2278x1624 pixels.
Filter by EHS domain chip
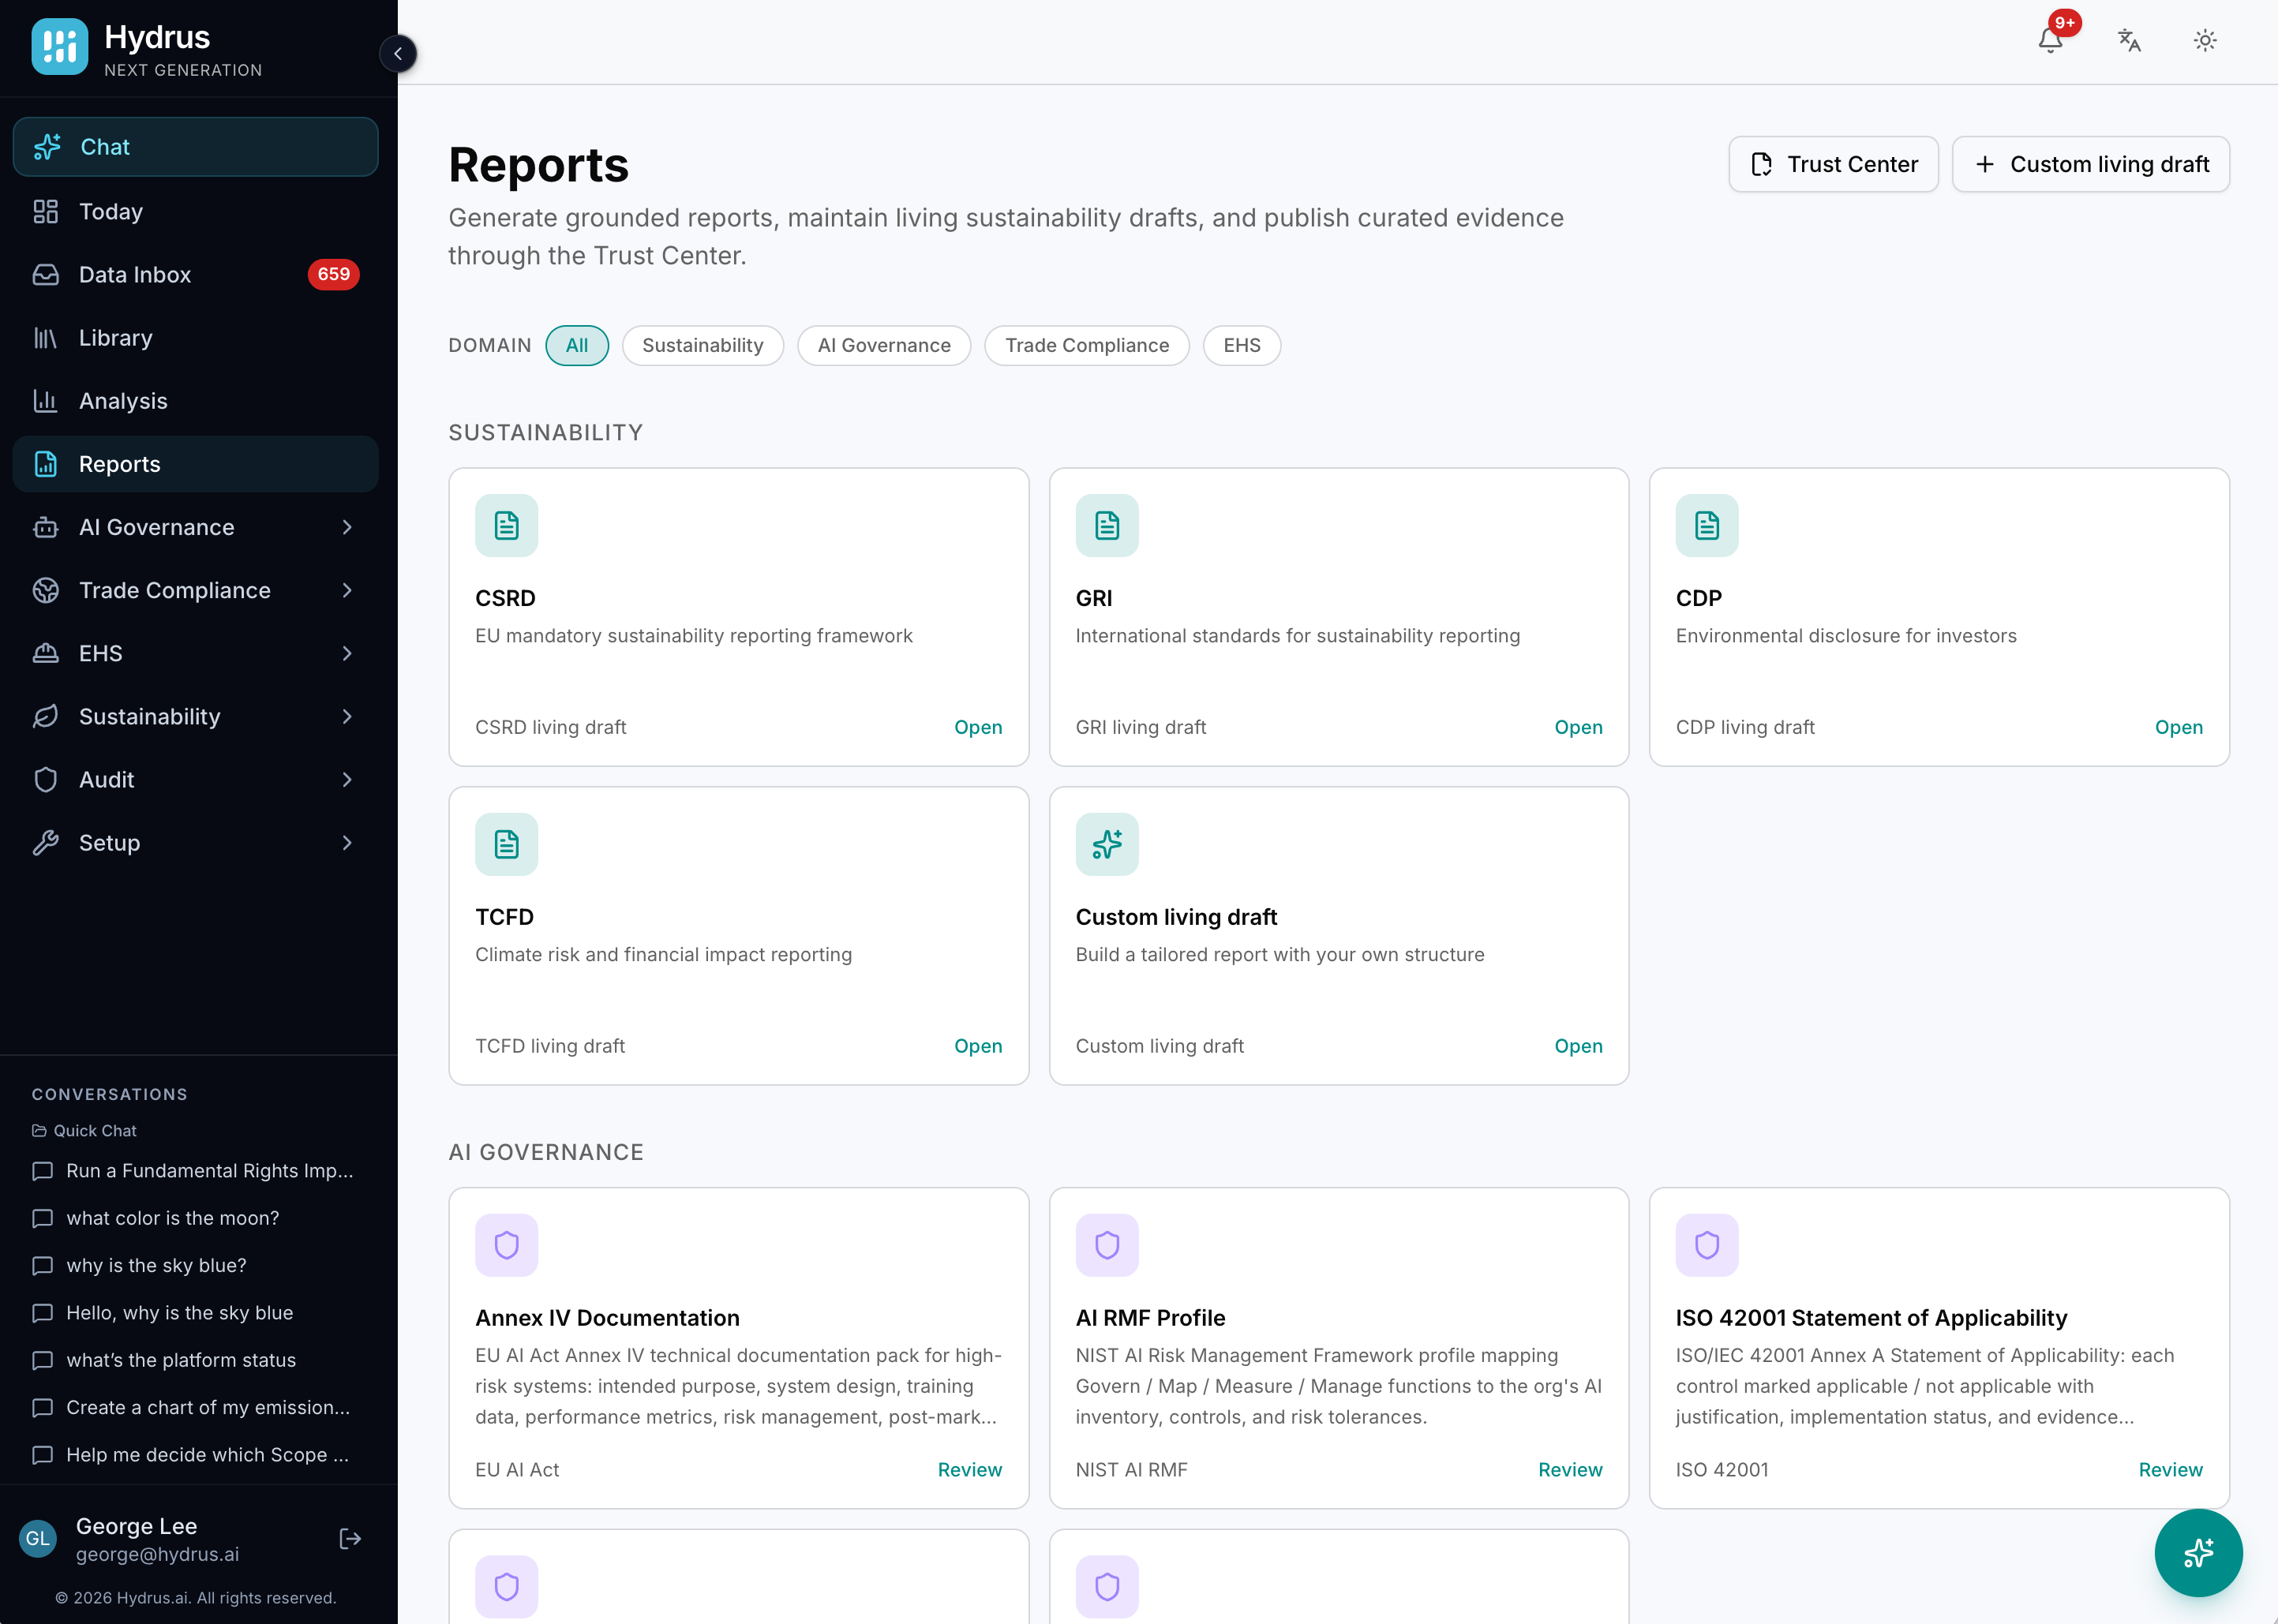(x=1241, y=345)
